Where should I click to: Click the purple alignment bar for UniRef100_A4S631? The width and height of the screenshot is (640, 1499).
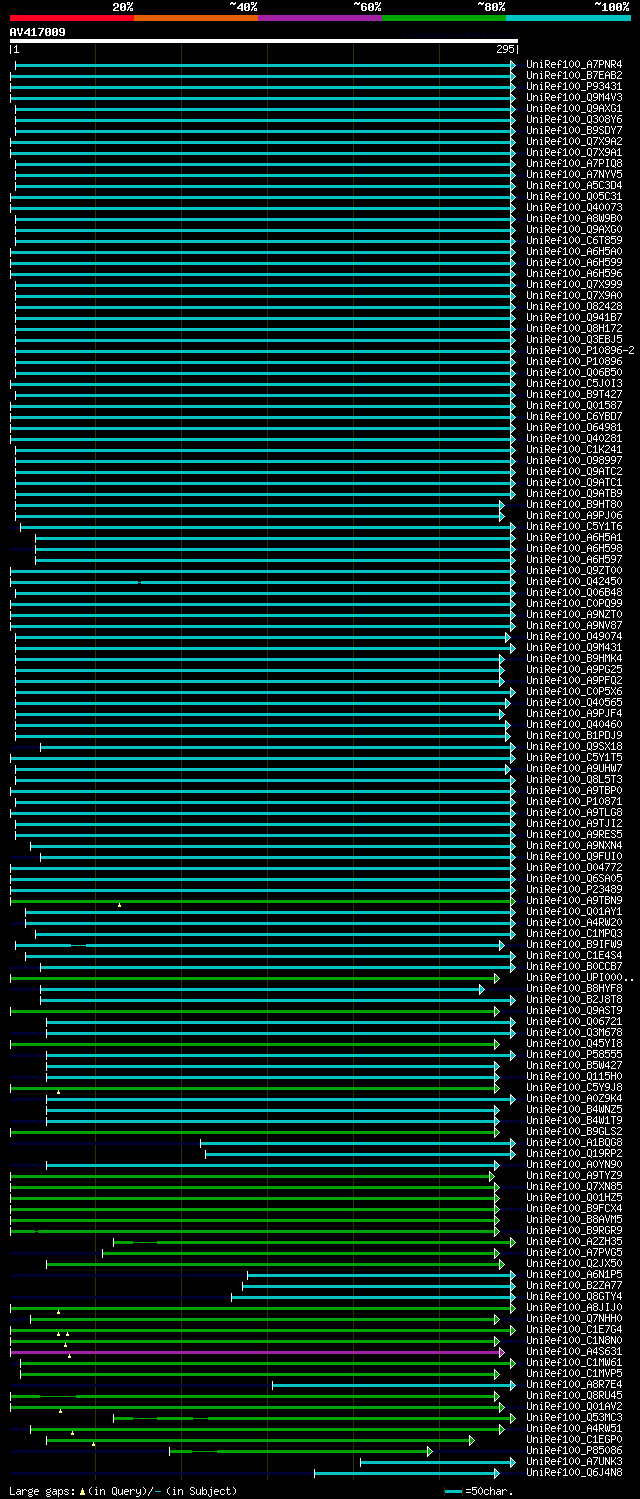click(257, 1351)
